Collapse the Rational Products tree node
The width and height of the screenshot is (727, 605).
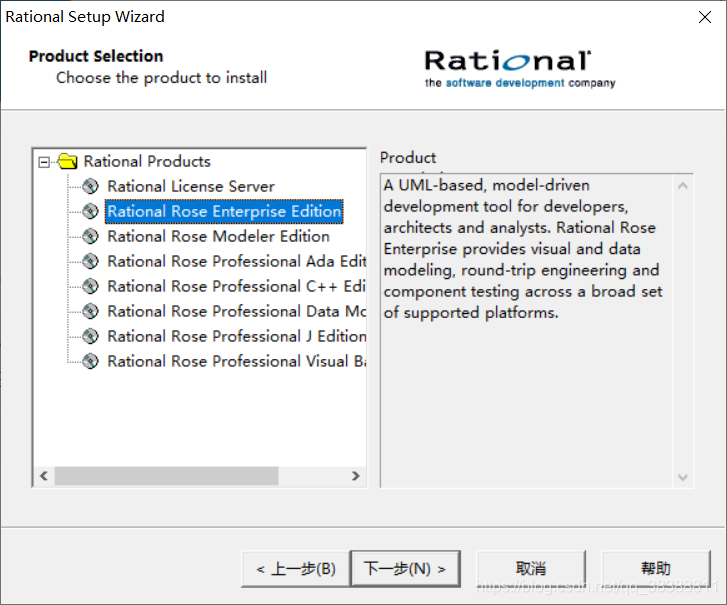coord(44,162)
